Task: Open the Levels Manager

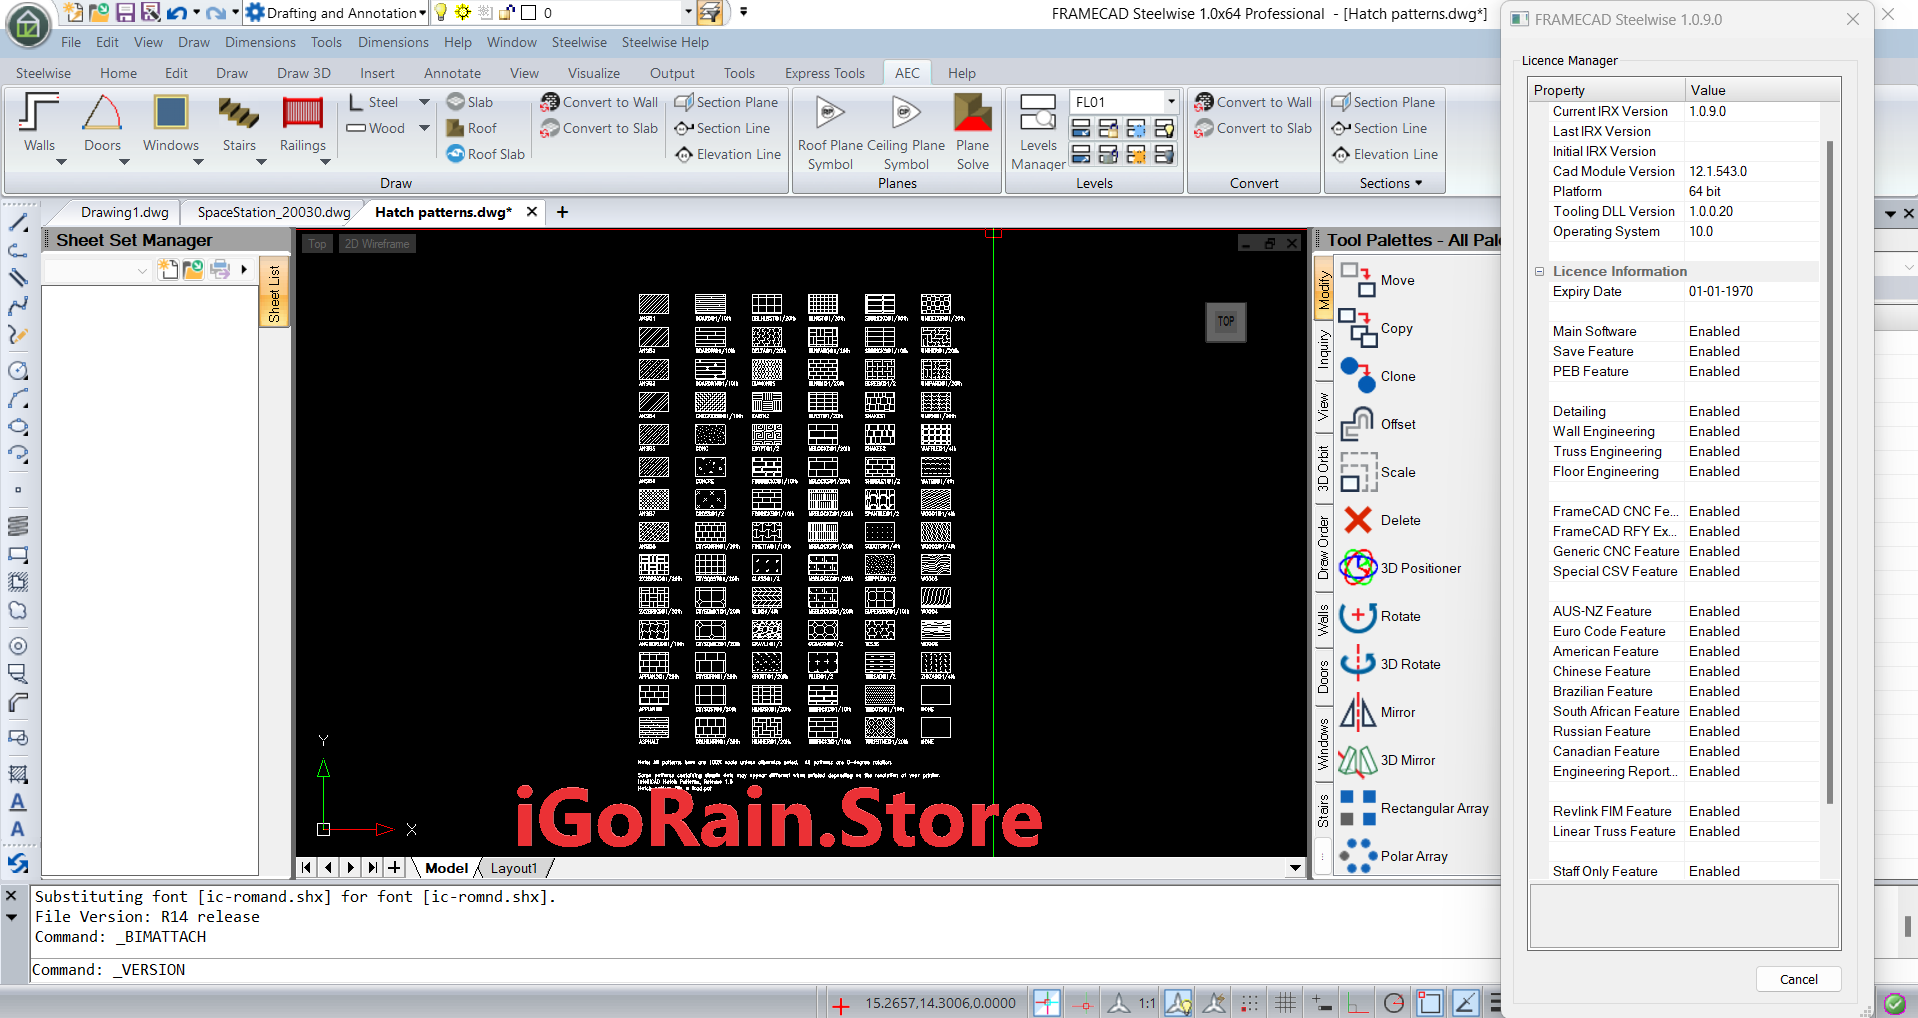Action: [1037, 130]
